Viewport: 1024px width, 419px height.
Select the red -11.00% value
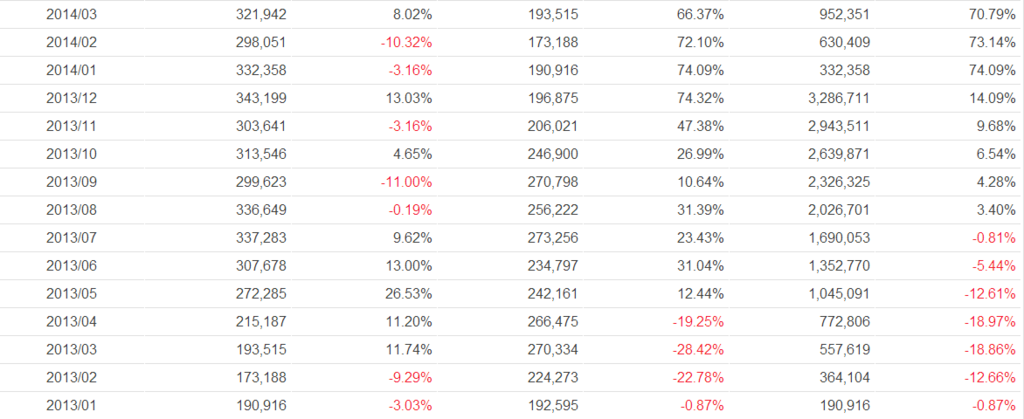(x=410, y=182)
